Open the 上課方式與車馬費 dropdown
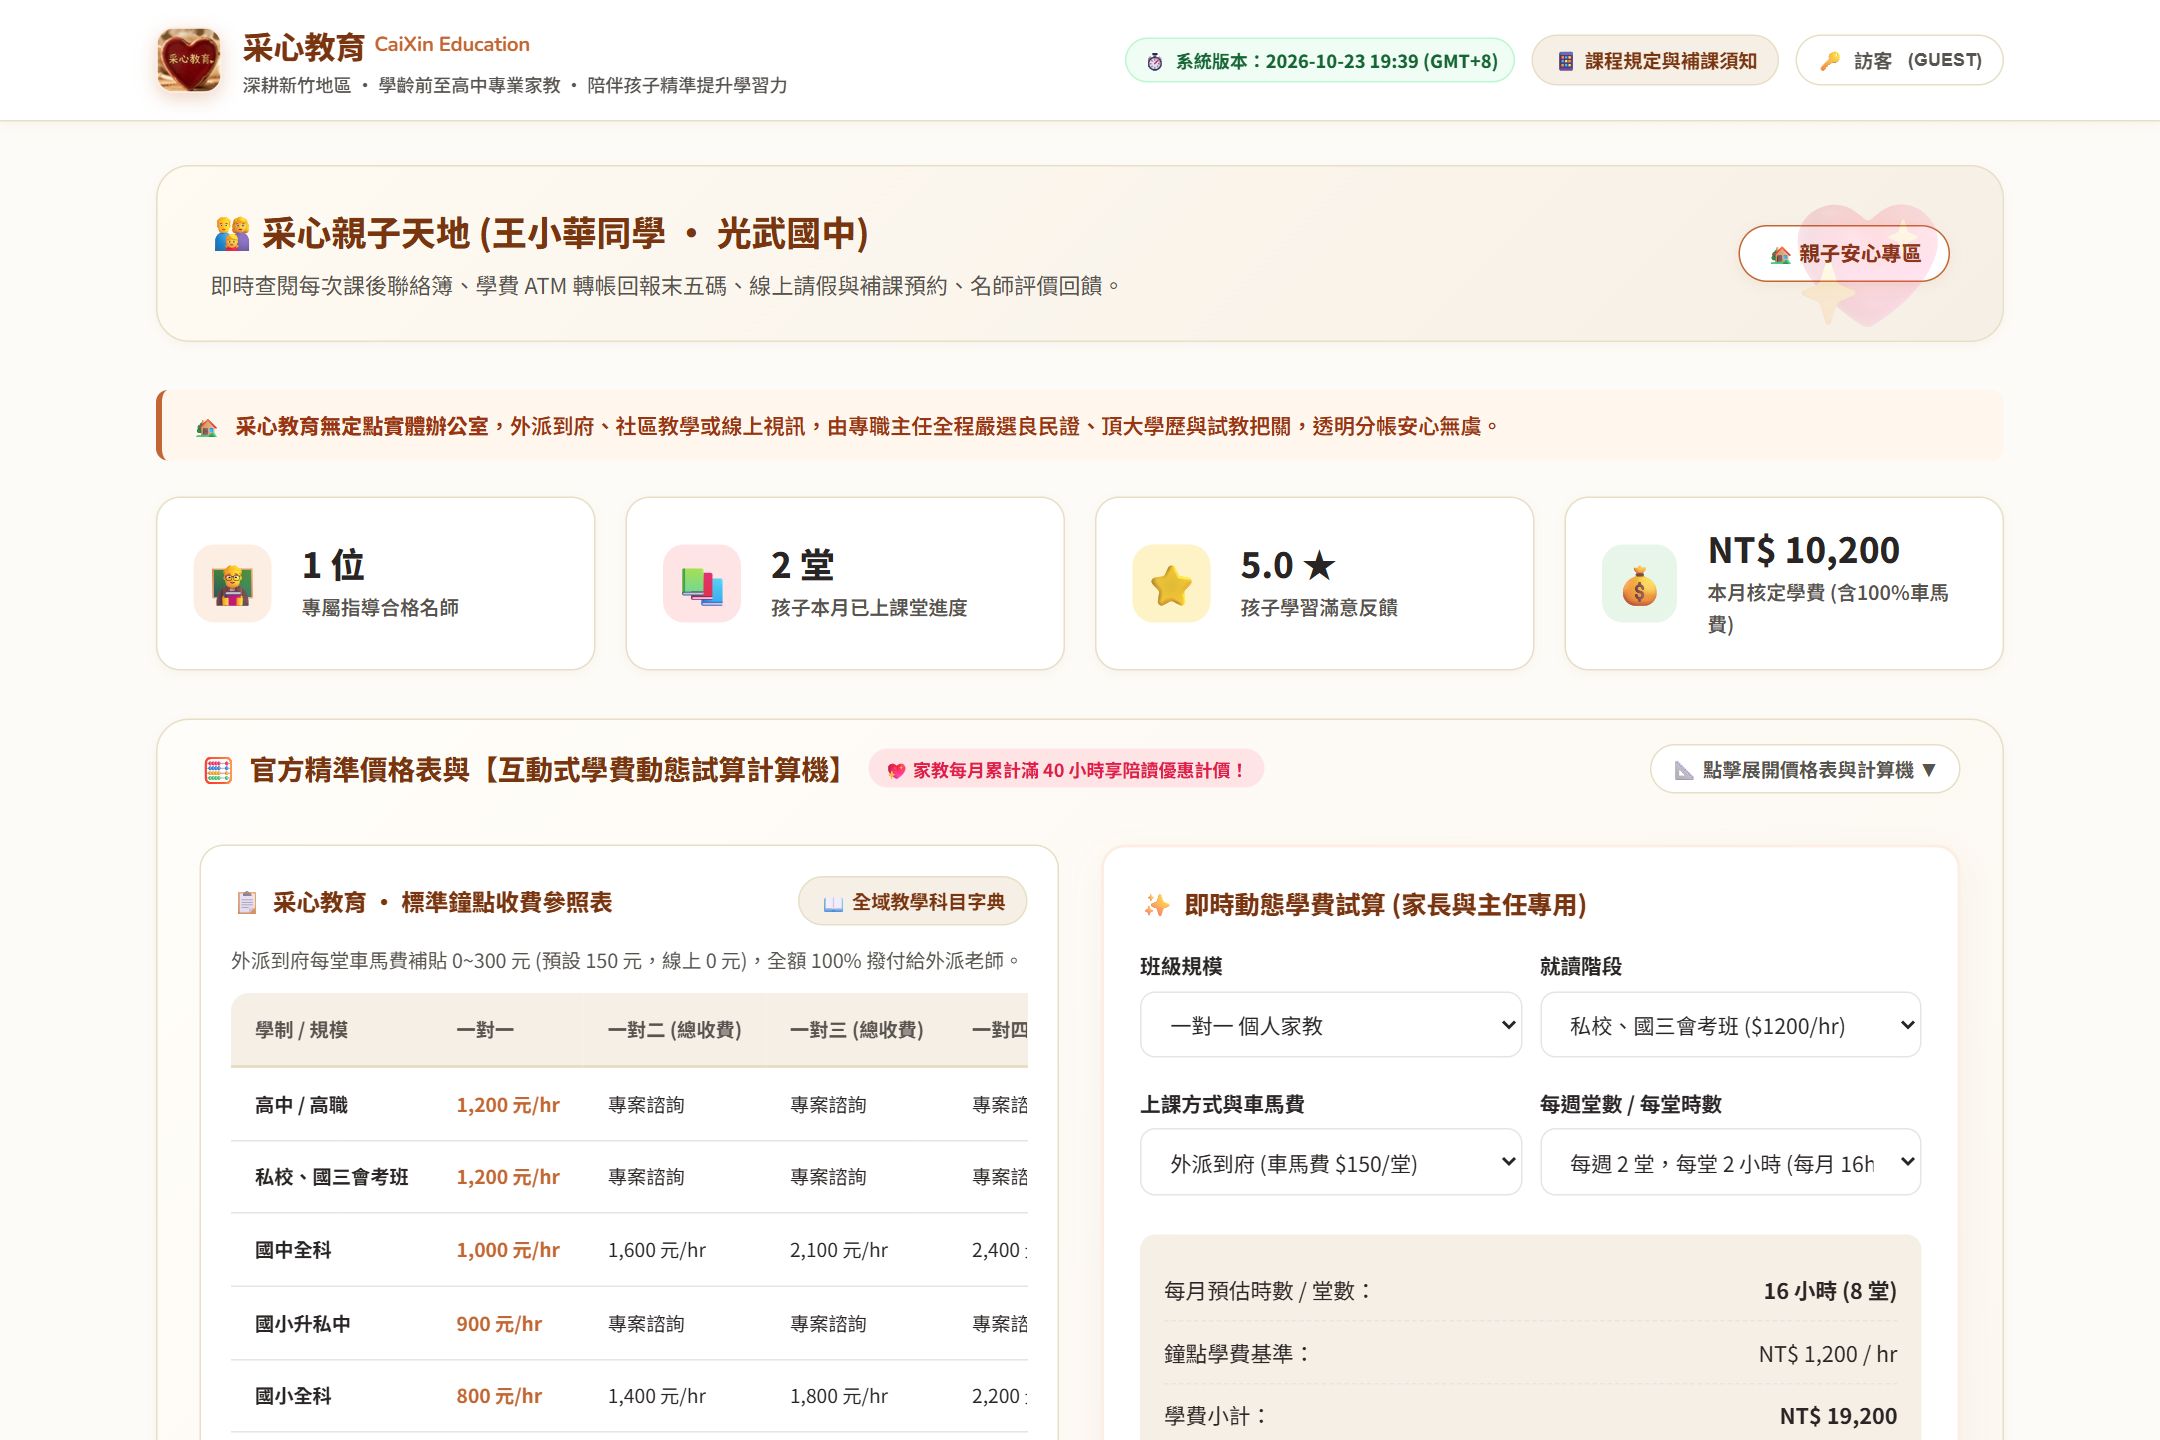 point(1331,1162)
